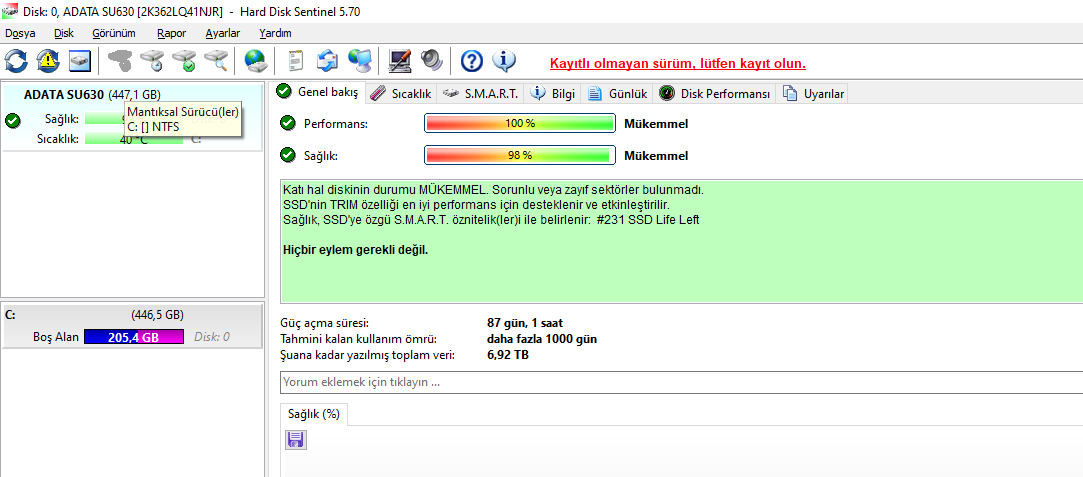The image size is (1083, 477).
Task: Select the Sağlık (%) graph tab
Action: (314, 414)
